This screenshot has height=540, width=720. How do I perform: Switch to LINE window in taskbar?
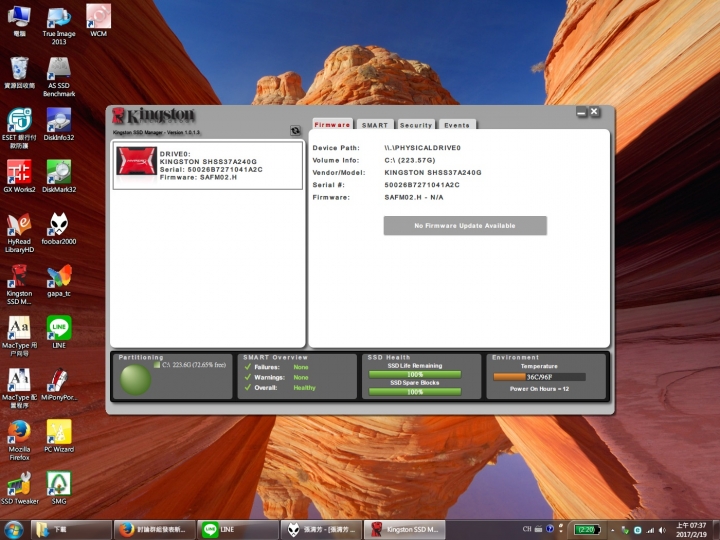(x=237, y=529)
